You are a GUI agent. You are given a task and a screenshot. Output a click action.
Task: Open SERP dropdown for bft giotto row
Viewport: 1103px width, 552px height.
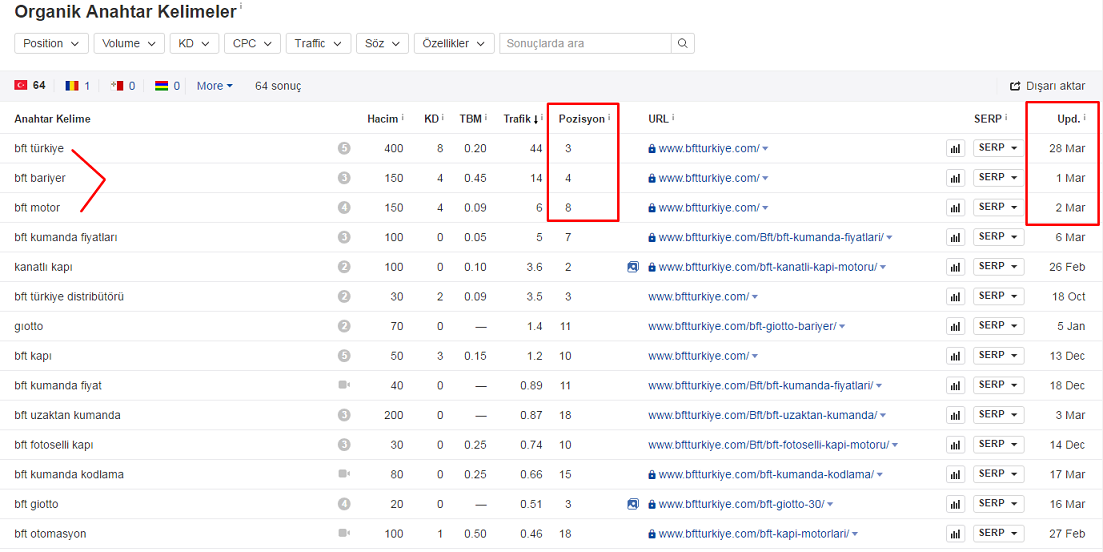coord(998,503)
